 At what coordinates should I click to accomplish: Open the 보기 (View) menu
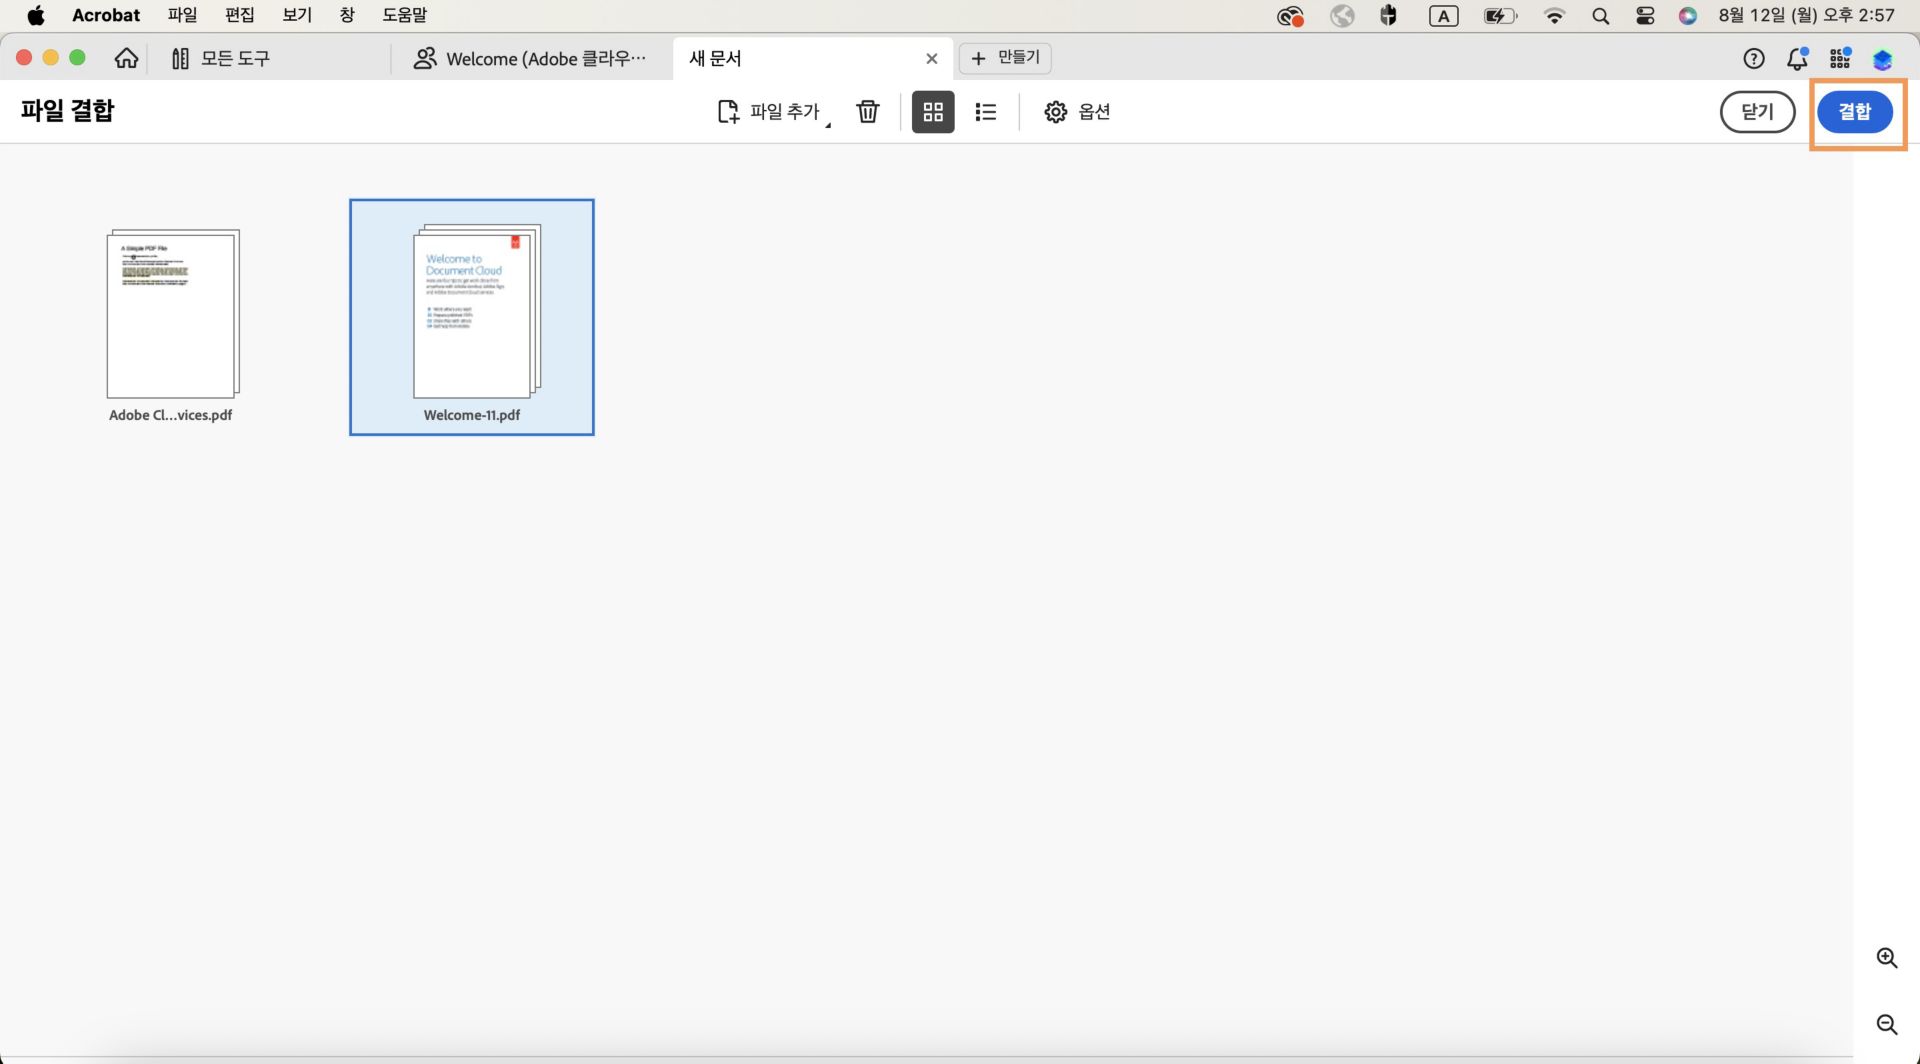pos(297,15)
